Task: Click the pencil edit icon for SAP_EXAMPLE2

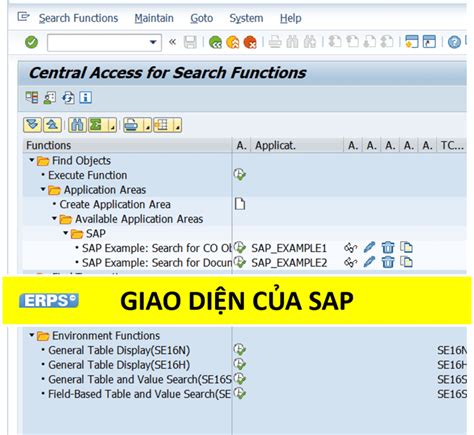Action: coord(369,262)
